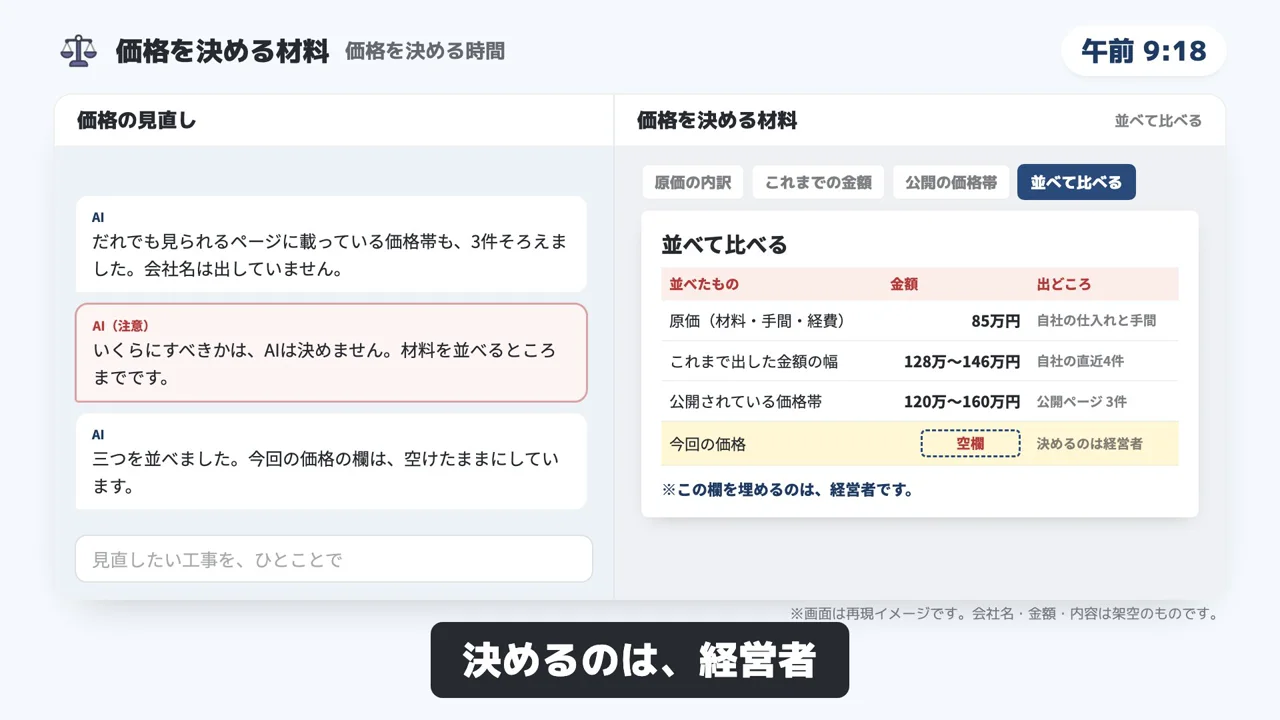Click the 午前 9:18 clock display
Viewport: 1280px width, 720px height.
(x=1144, y=51)
